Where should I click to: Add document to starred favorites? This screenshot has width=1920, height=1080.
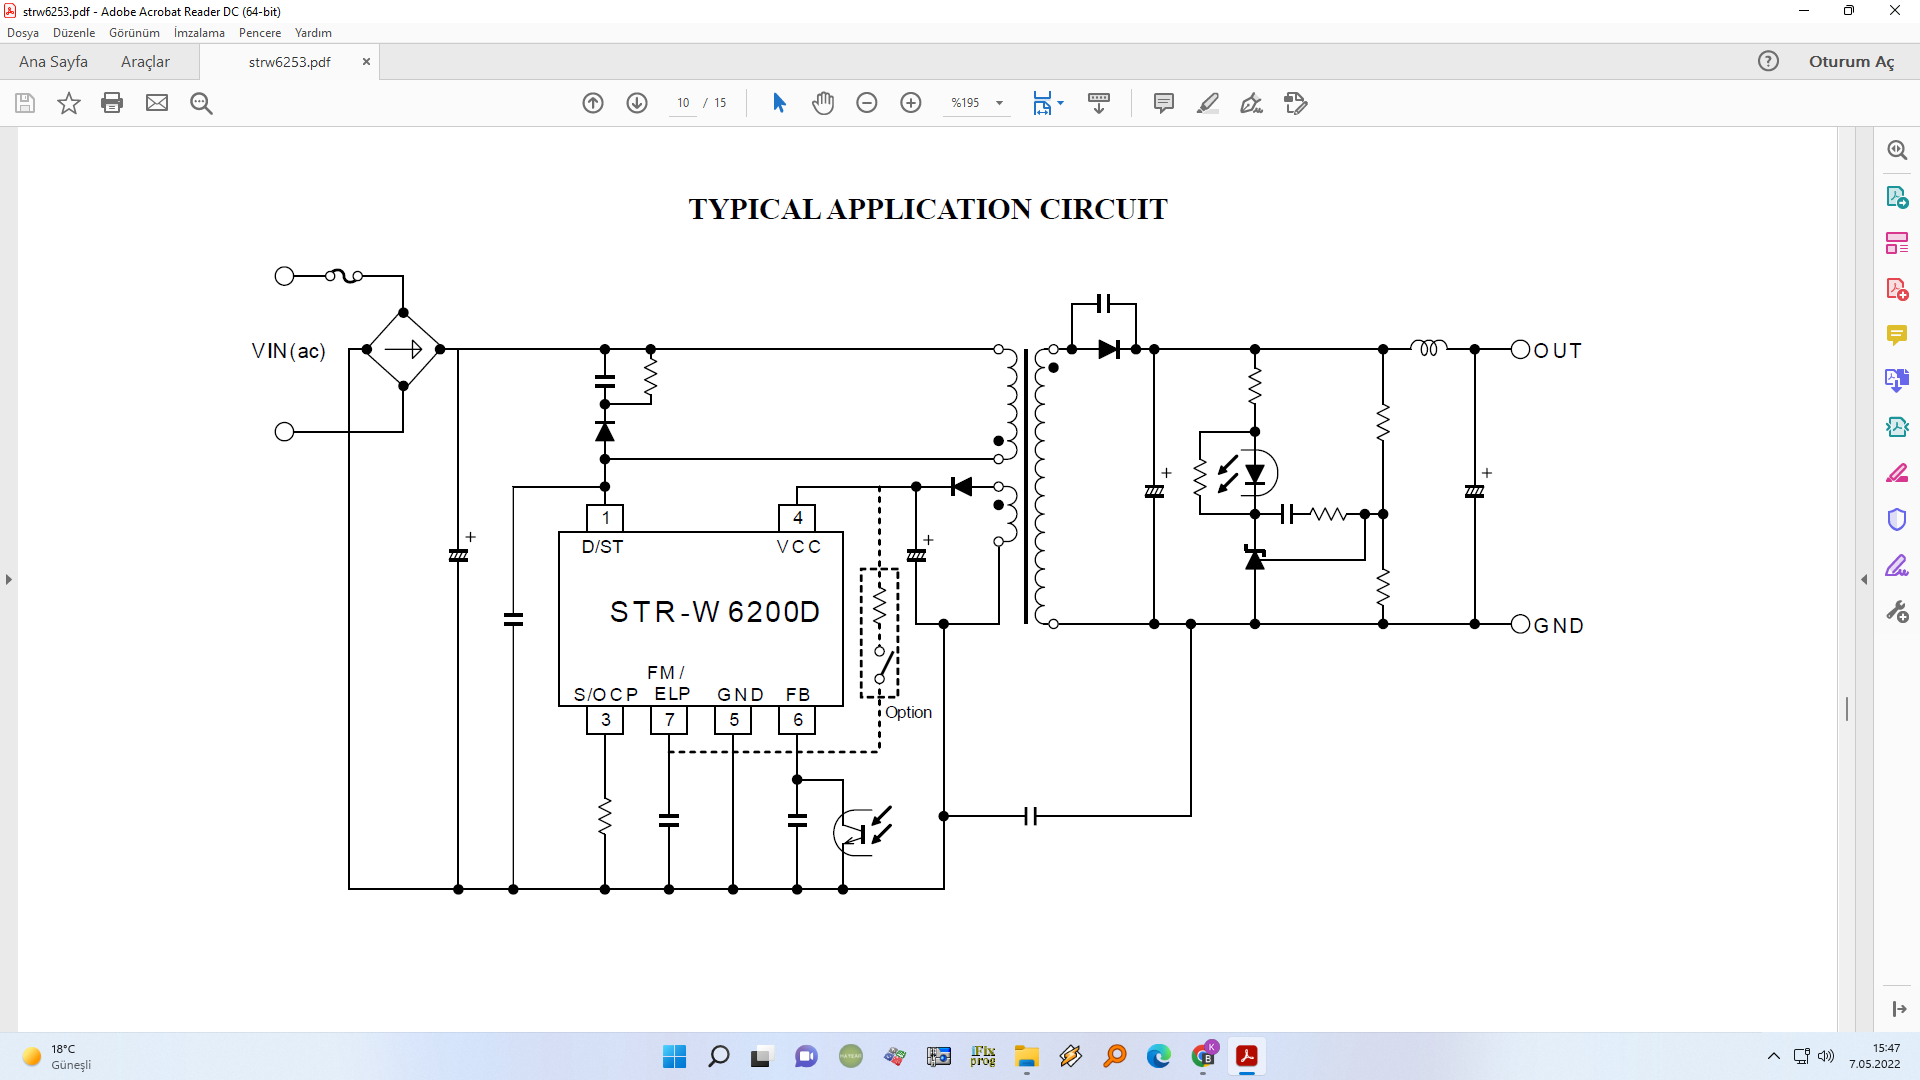click(x=68, y=103)
